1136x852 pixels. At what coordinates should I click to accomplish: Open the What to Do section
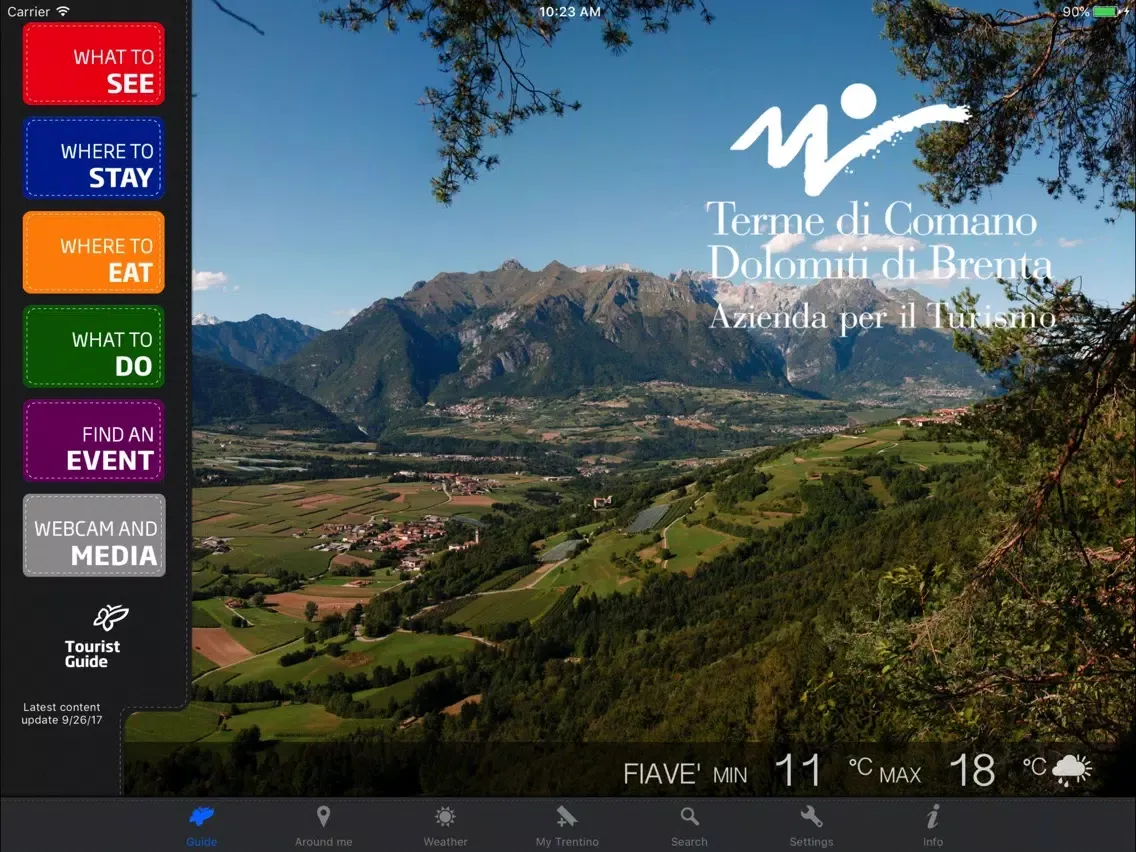[x=93, y=346]
